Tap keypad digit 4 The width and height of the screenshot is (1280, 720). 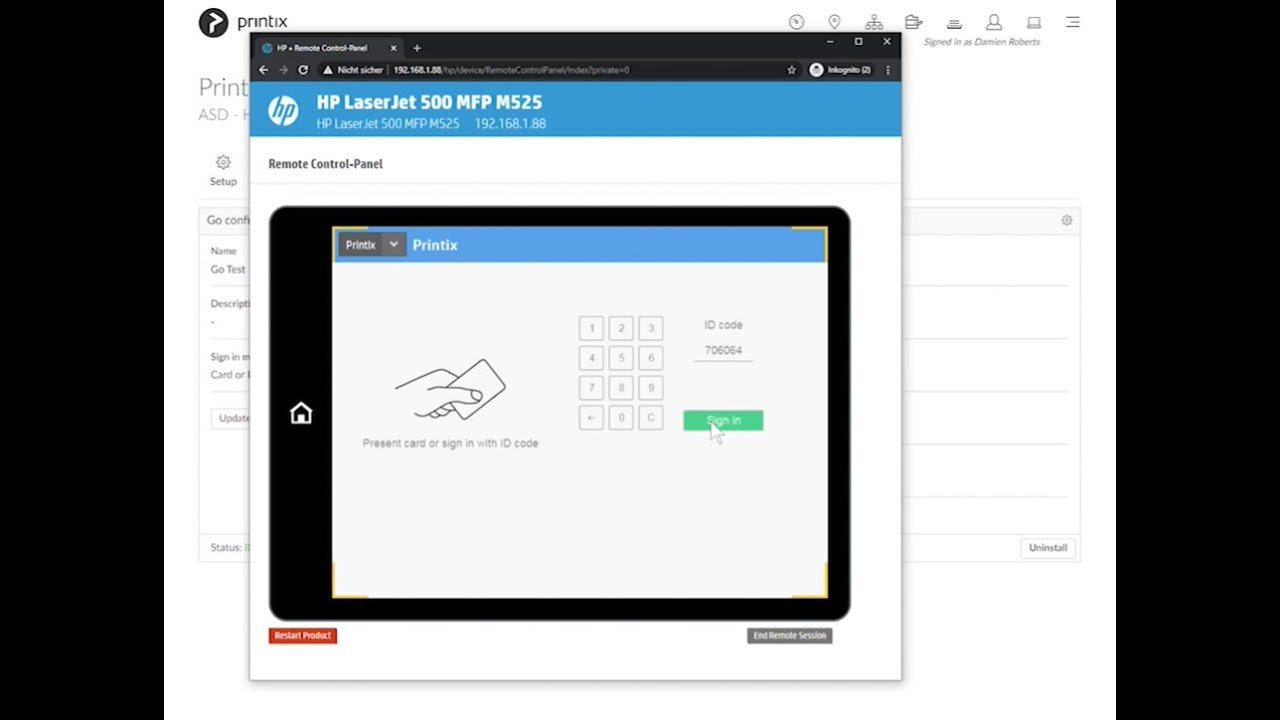pyautogui.click(x=591, y=358)
